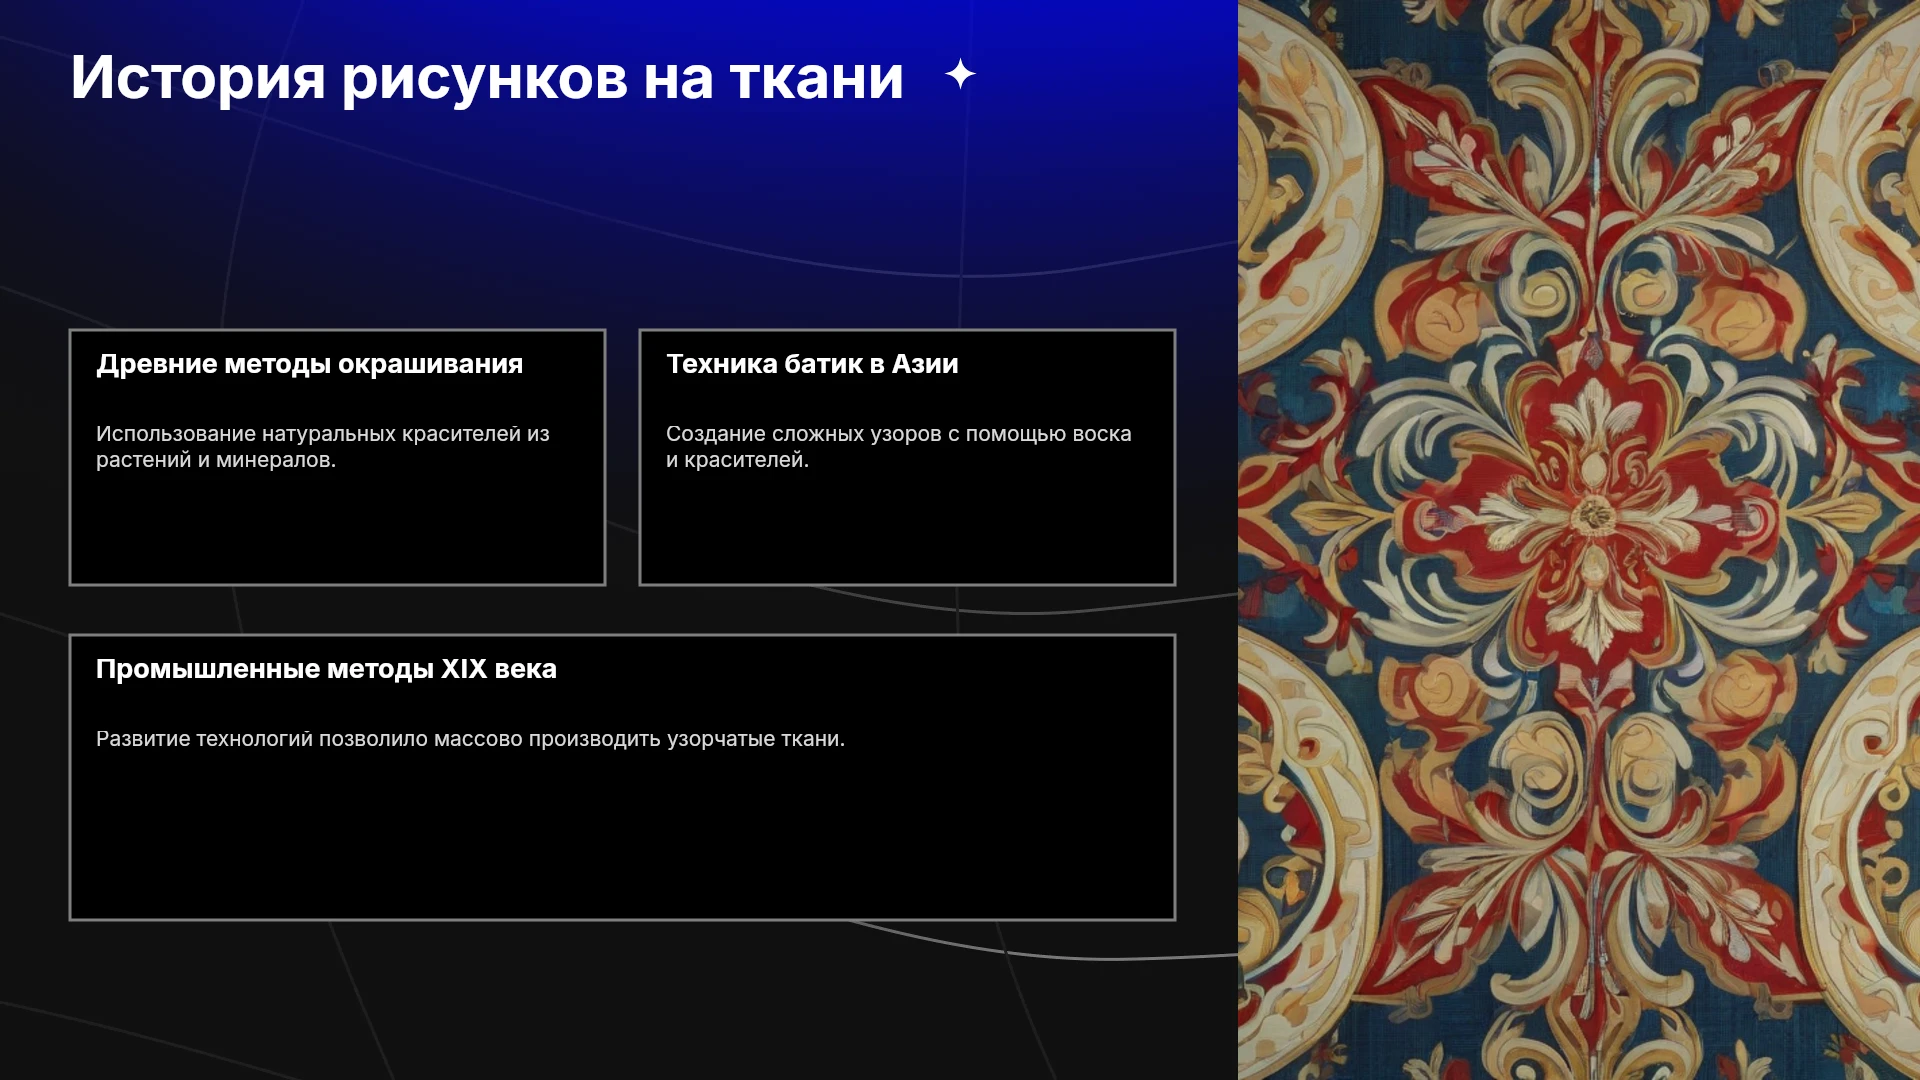Click the word 'История' in the title
The image size is (1920, 1080).
click(198, 78)
